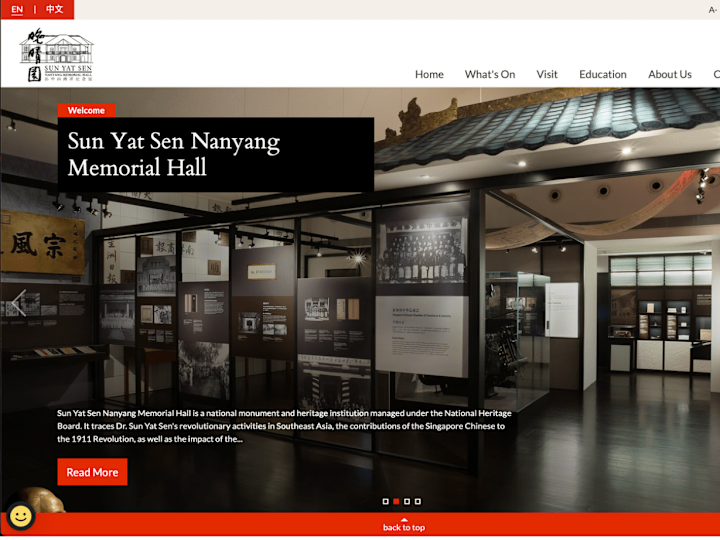The width and height of the screenshot is (720, 540).
Task: Click back to top link
Action: [404, 525]
